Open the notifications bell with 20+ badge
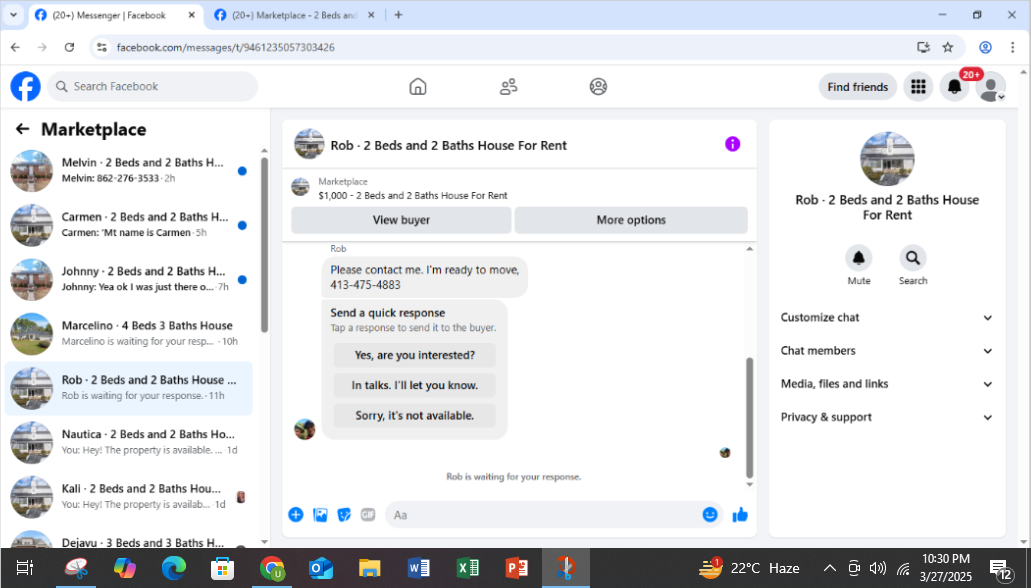 coord(954,87)
